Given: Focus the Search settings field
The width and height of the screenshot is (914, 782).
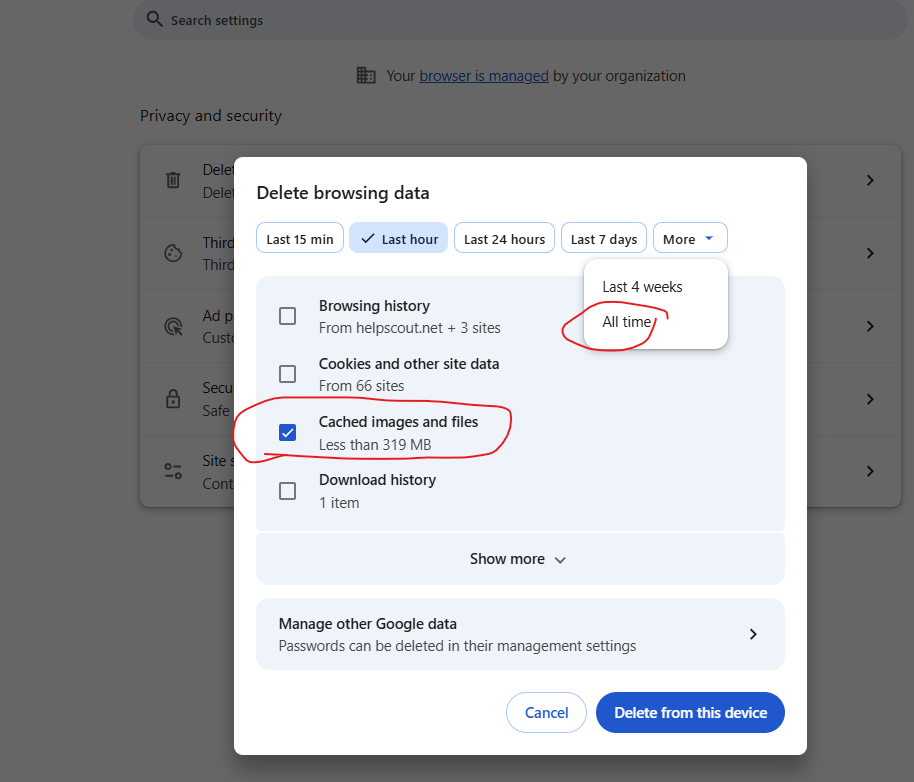Looking at the screenshot, I should tap(520, 20).
